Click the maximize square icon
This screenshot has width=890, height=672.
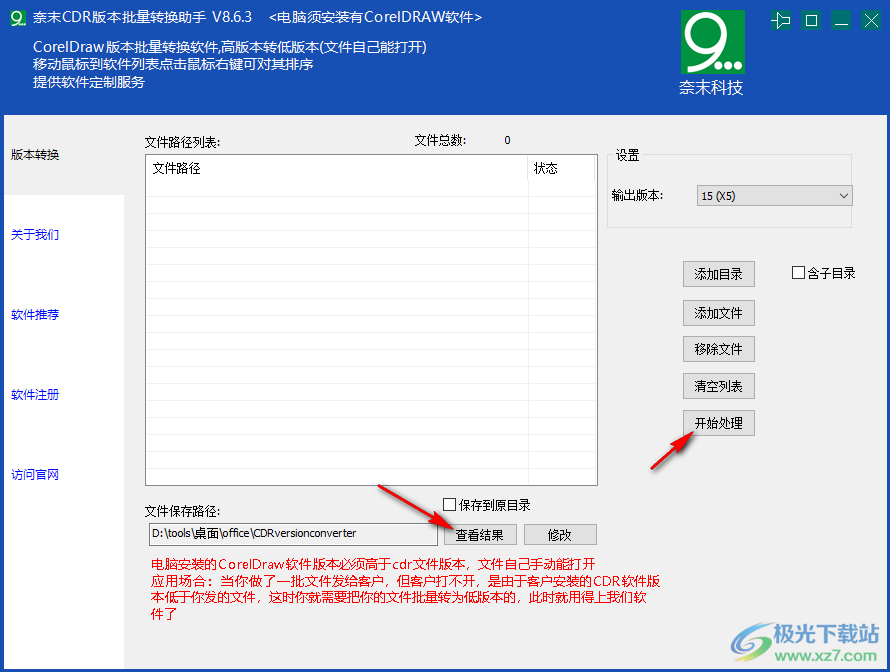point(811,19)
